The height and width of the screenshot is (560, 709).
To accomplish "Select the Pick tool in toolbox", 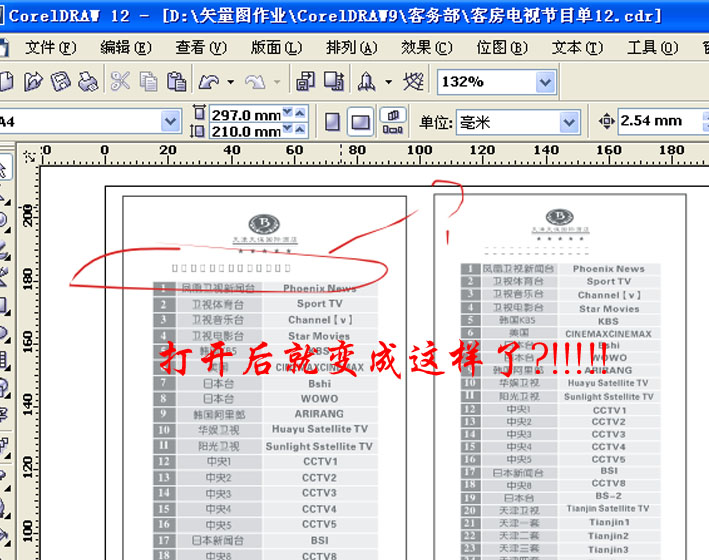I will pos(4,168).
